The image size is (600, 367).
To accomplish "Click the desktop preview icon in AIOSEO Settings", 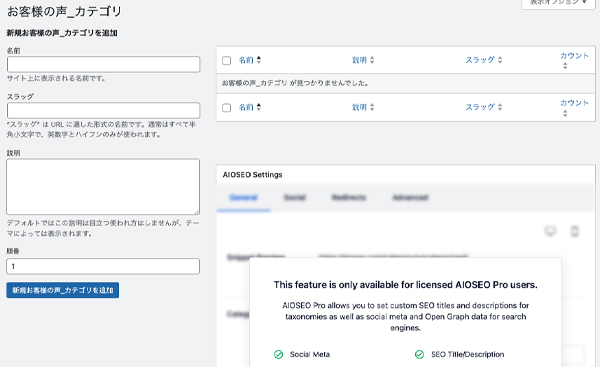I will 550,231.
